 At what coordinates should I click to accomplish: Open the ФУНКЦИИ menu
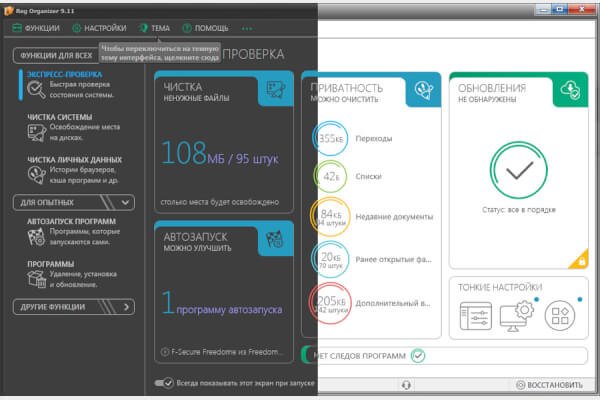coord(36,28)
